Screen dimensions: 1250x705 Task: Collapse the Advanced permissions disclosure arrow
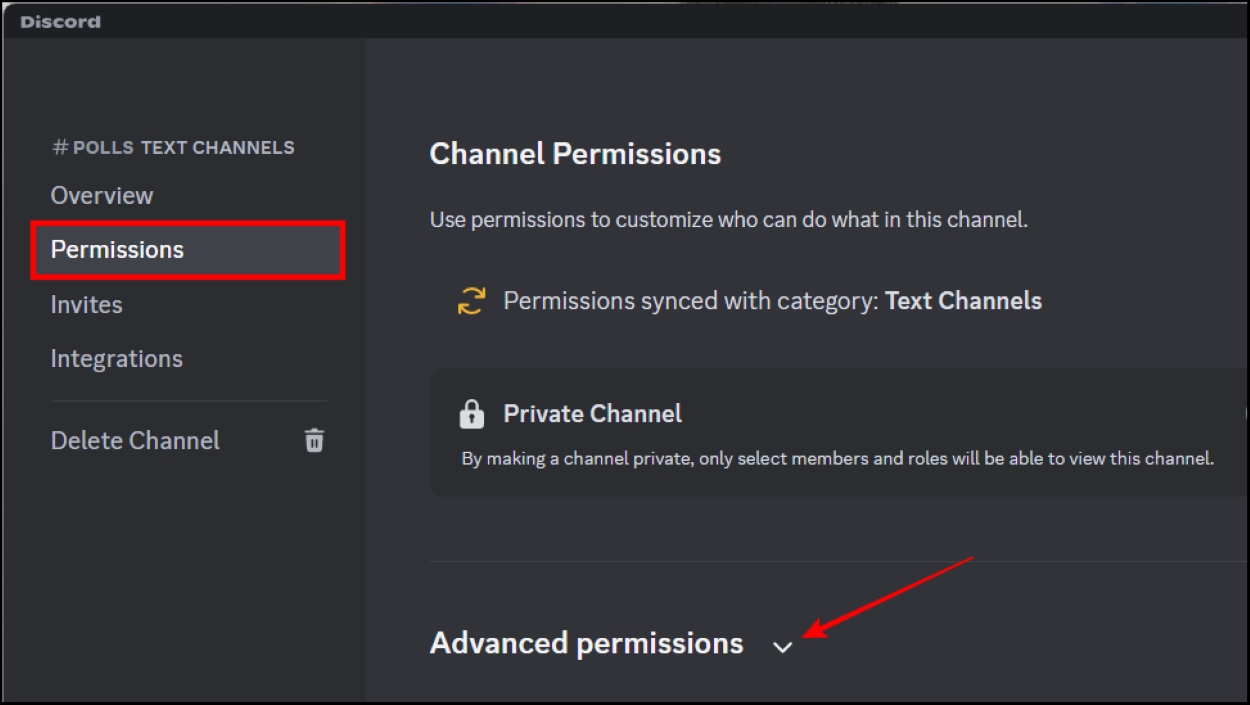point(782,647)
